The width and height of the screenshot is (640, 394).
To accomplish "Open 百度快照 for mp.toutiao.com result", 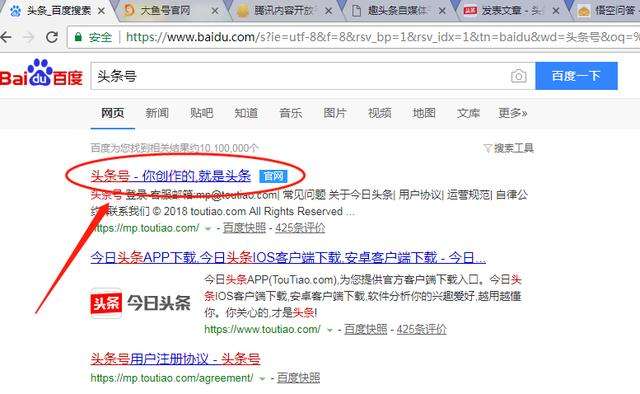I will click(x=244, y=228).
